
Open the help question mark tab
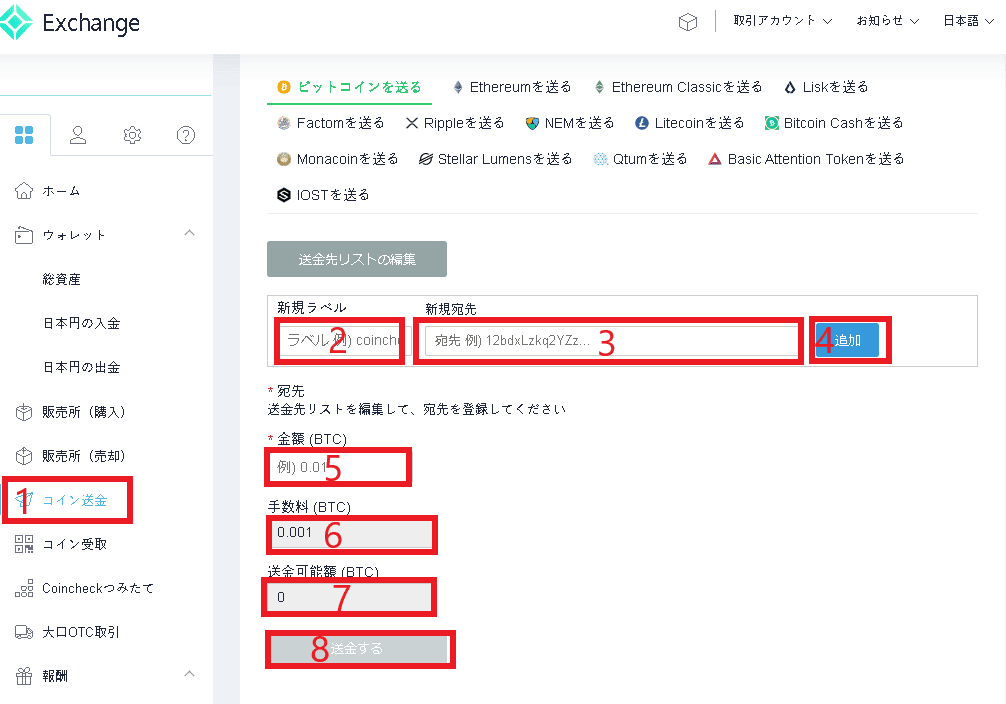(x=186, y=135)
